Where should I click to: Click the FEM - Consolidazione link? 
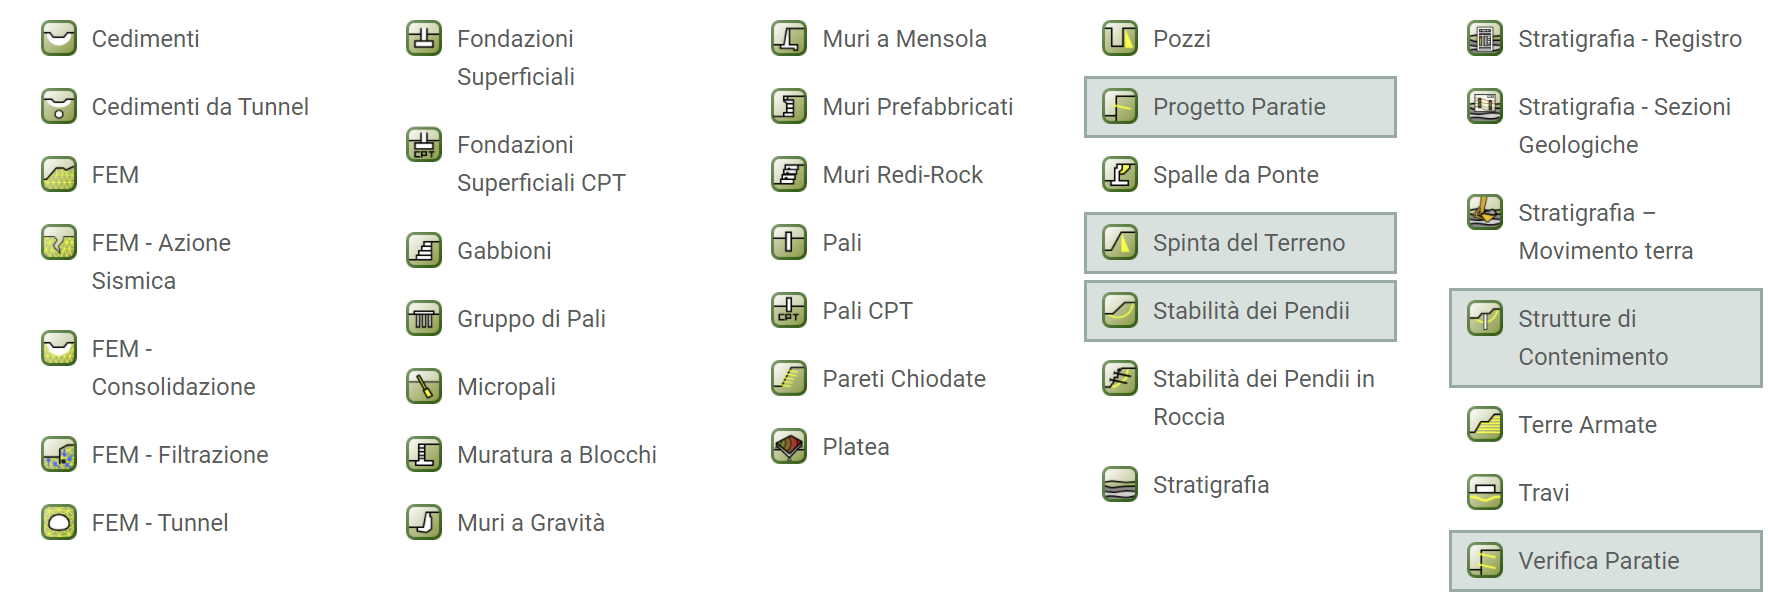[x=173, y=368]
